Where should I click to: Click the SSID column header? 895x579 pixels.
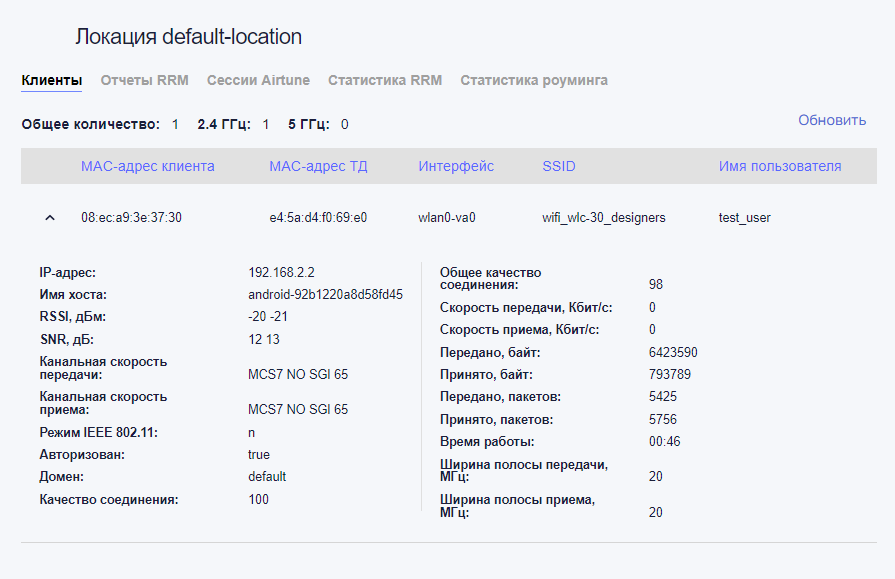pyautogui.click(x=559, y=166)
